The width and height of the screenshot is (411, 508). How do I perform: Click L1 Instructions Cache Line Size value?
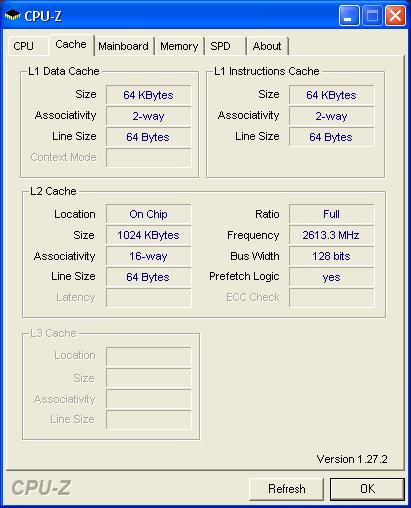pos(331,137)
